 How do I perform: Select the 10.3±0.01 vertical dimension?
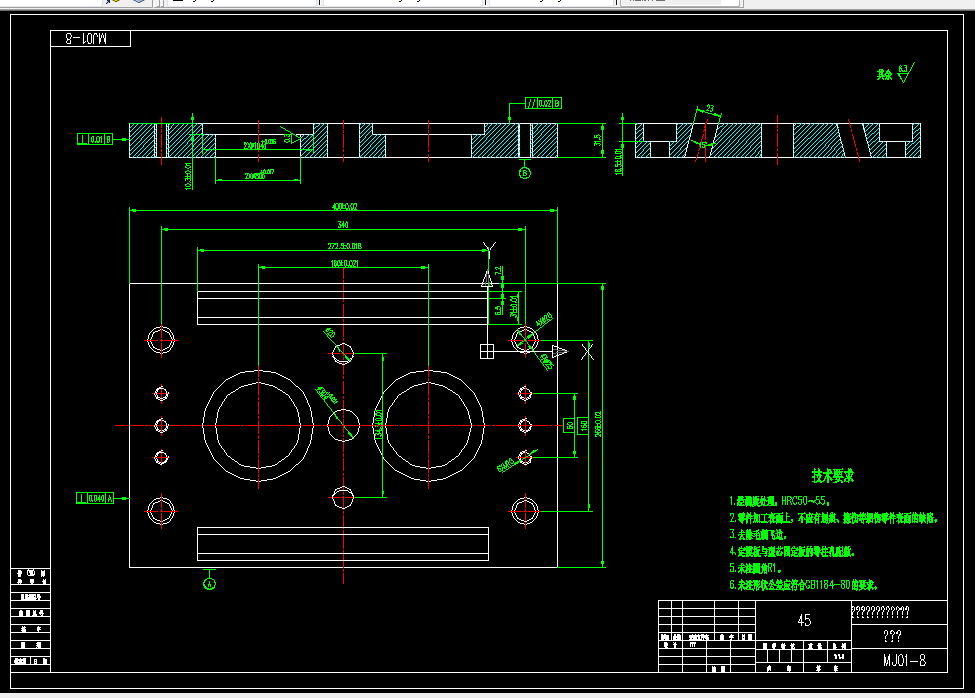[x=188, y=175]
